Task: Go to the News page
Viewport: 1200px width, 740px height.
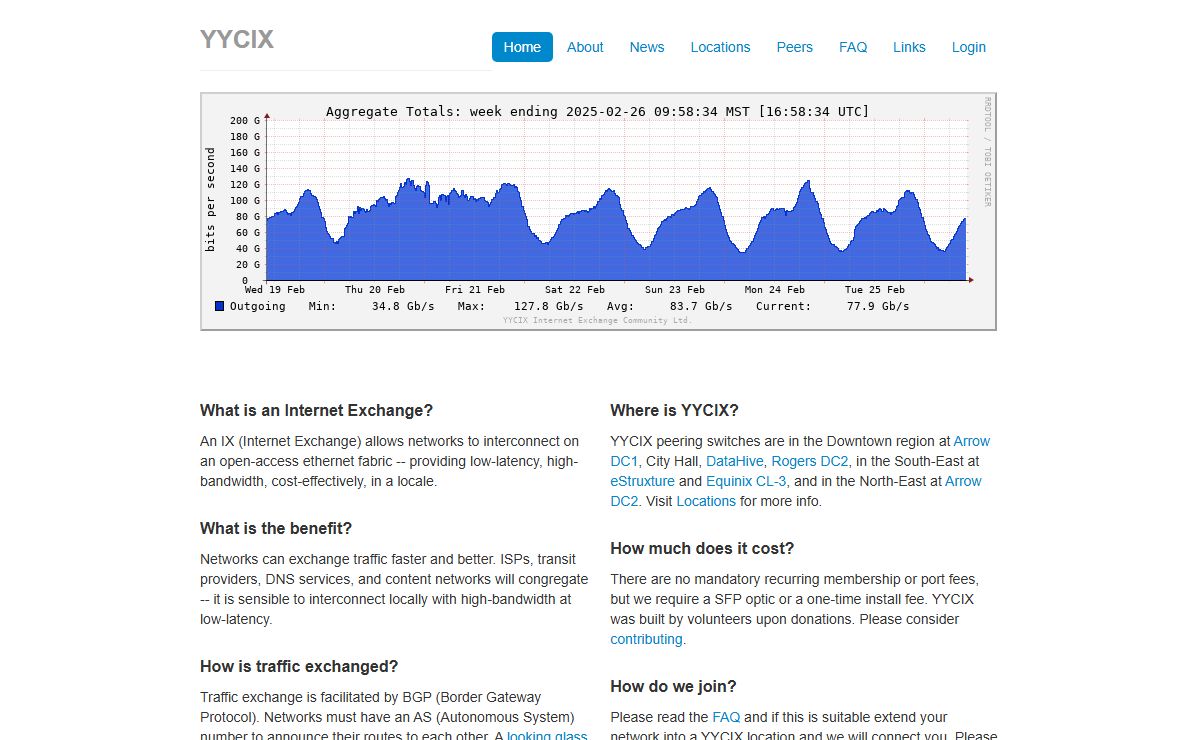Action: click(x=647, y=47)
